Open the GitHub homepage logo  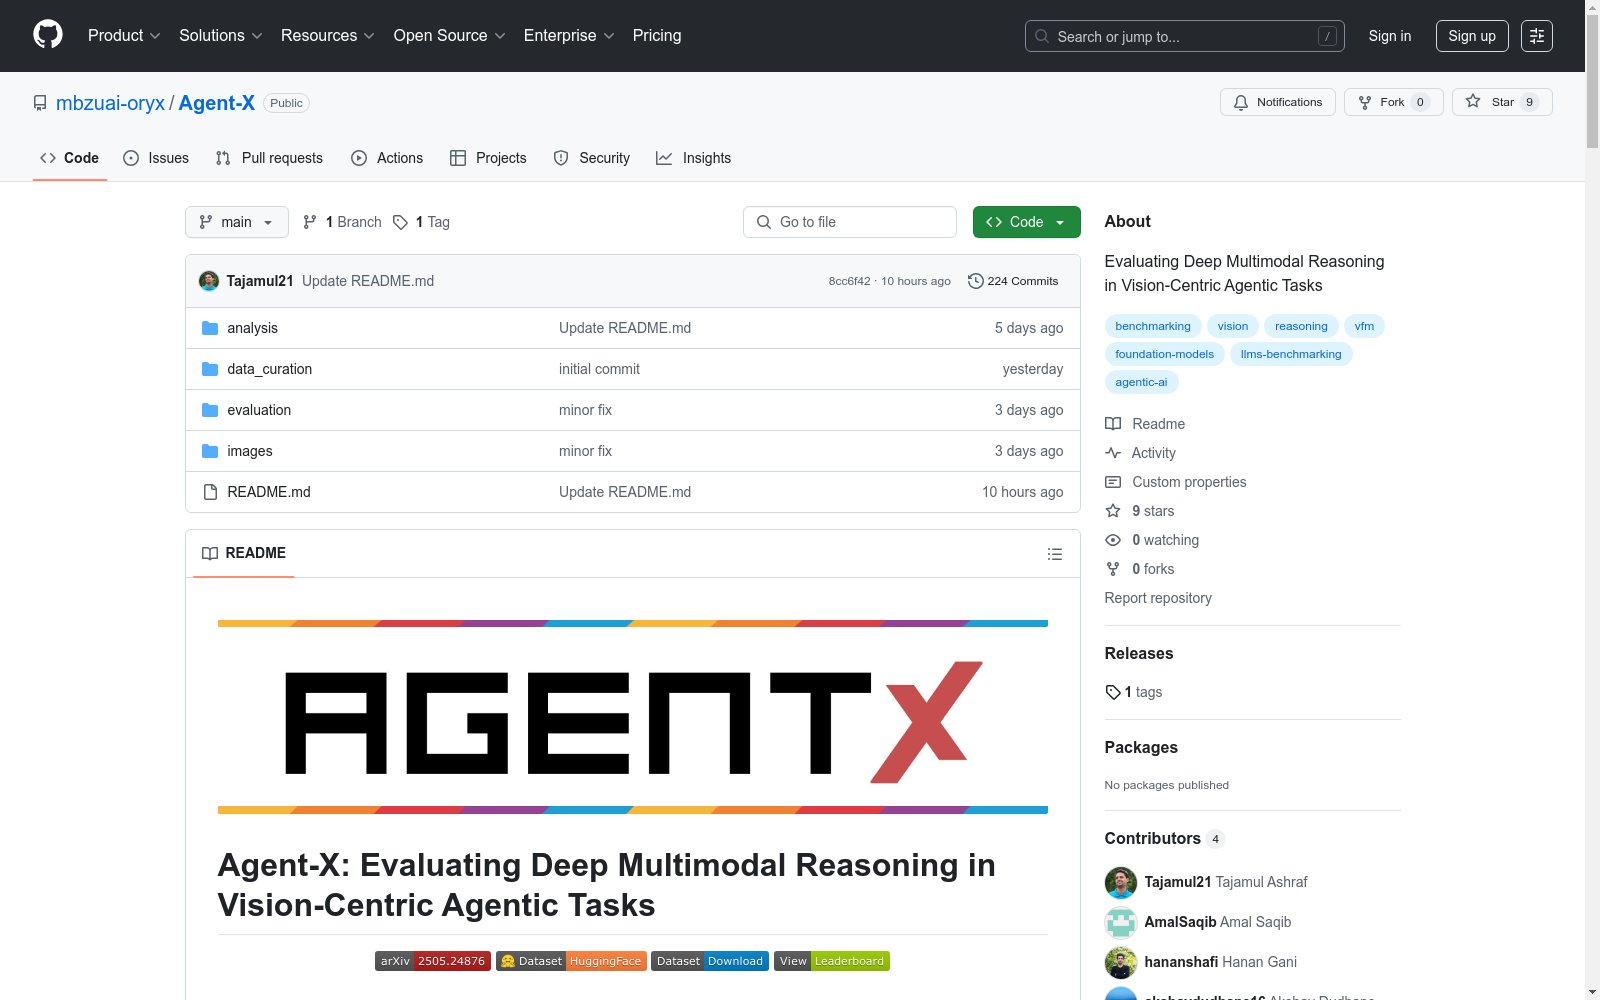tap(48, 35)
